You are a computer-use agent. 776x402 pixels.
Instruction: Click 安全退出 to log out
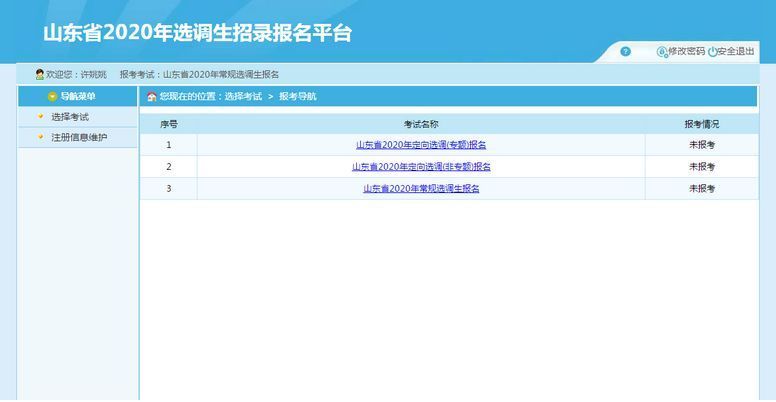click(x=736, y=51)
